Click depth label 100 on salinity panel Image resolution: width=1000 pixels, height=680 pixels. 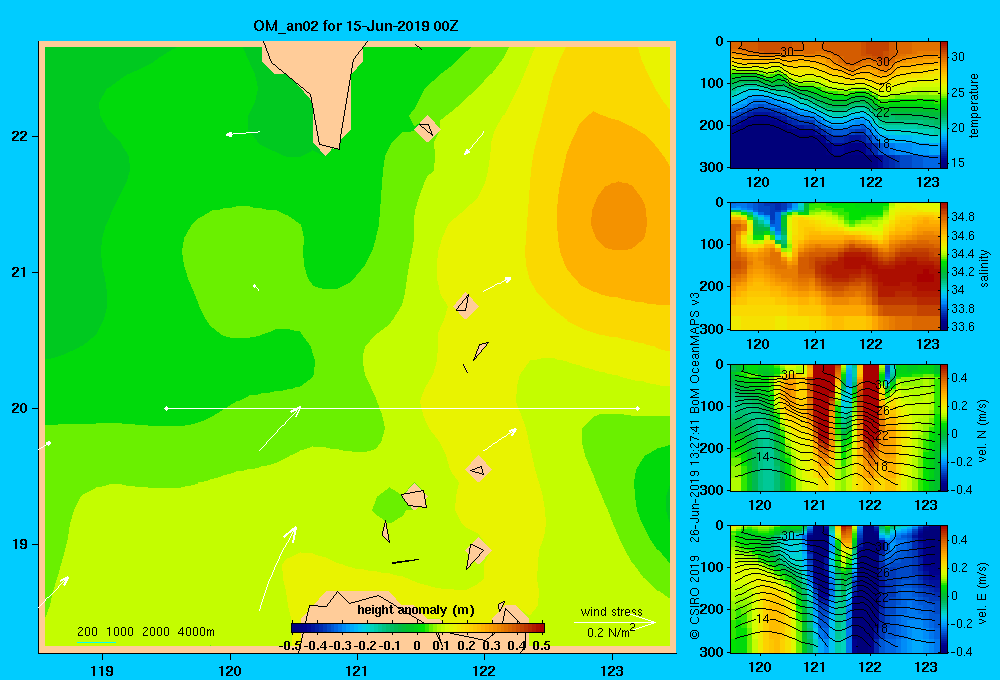point(712,244)
